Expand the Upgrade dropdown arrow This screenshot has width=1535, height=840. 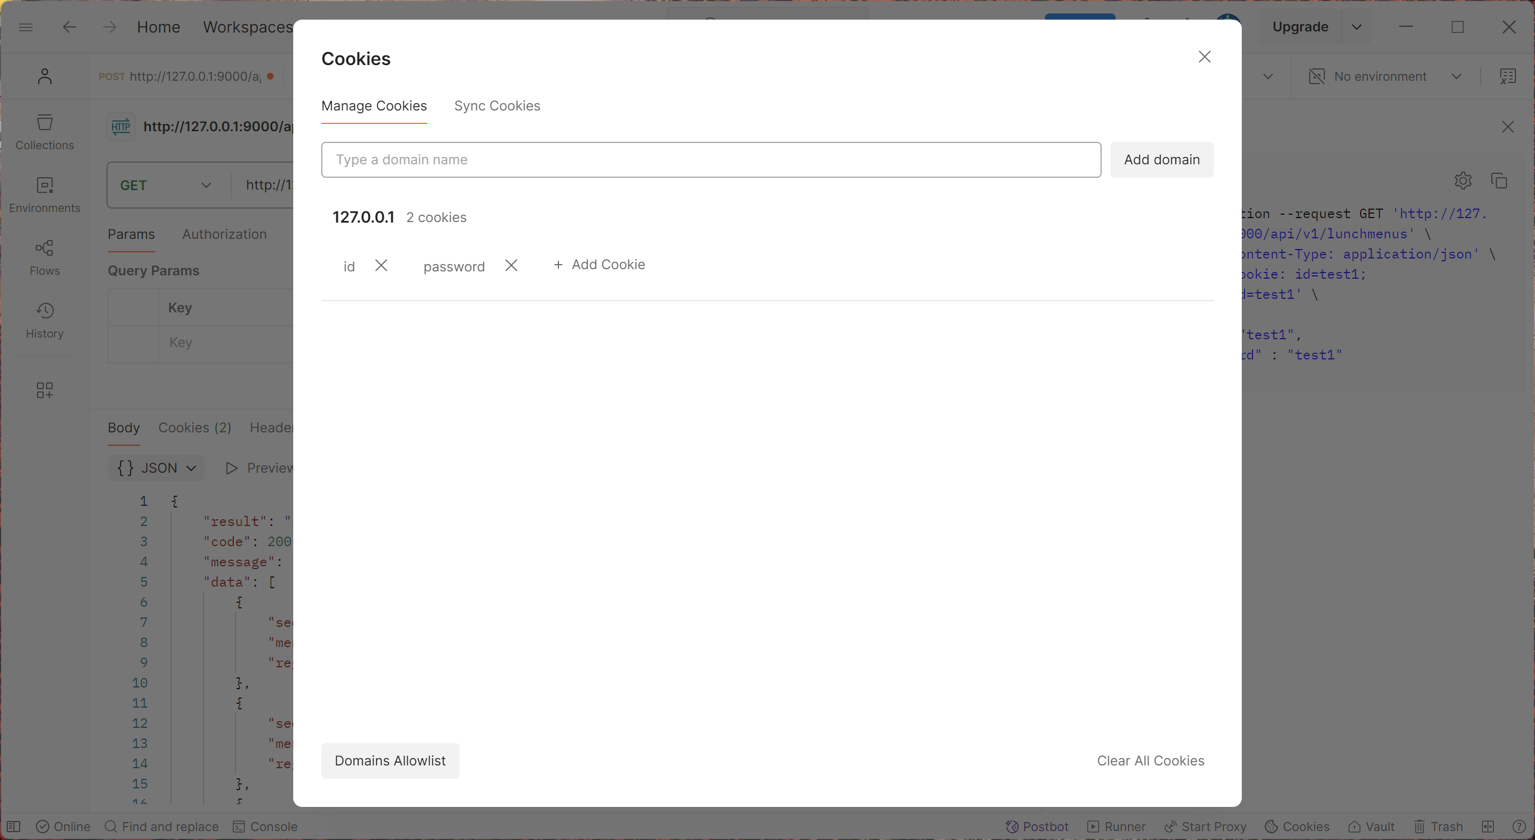tap(1357, 27)
